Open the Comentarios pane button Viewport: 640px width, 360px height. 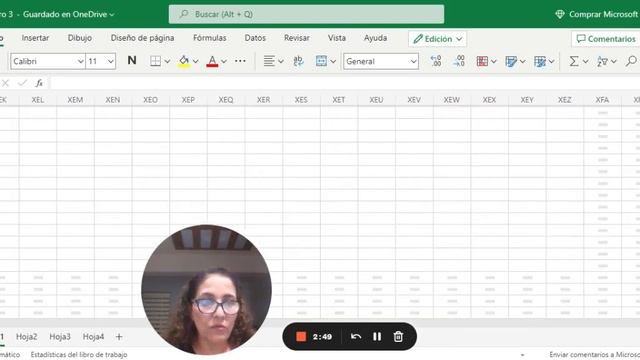click(x=606, y=39)
